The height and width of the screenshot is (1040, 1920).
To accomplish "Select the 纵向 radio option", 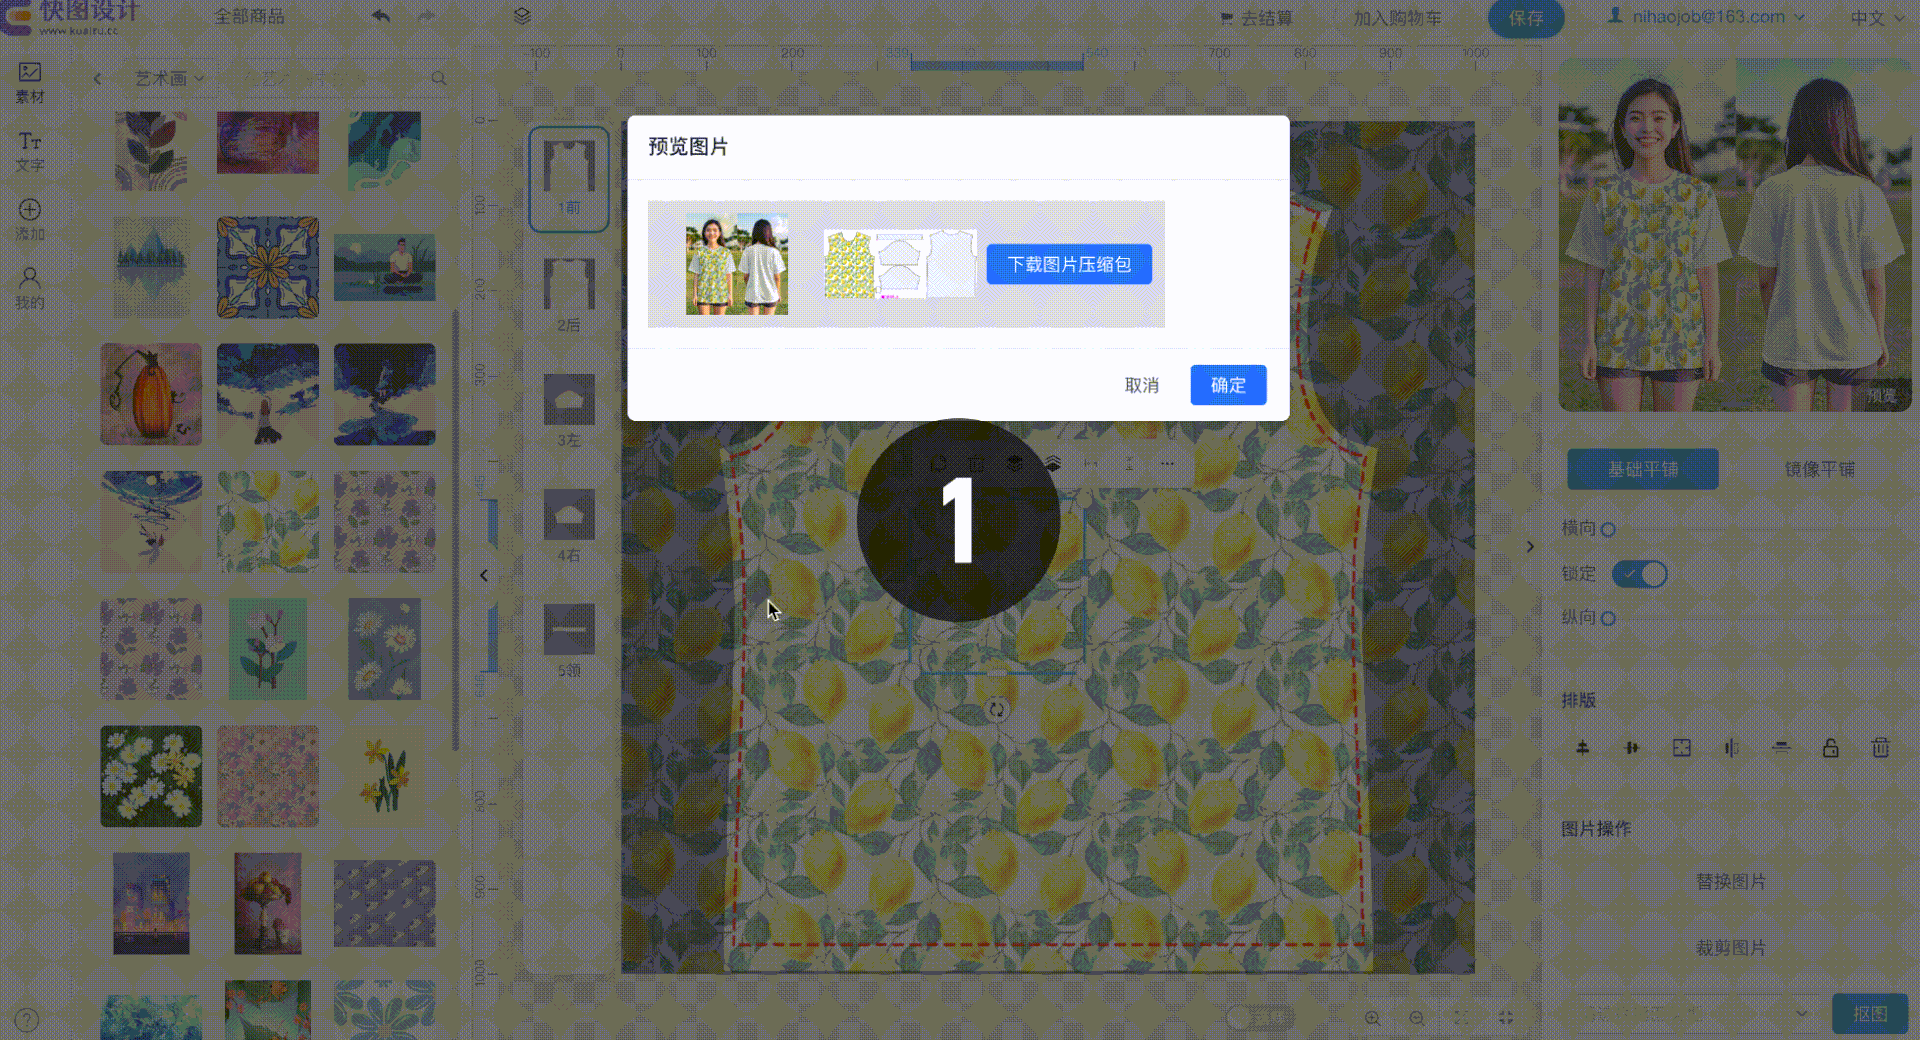I will [1608, 618].
